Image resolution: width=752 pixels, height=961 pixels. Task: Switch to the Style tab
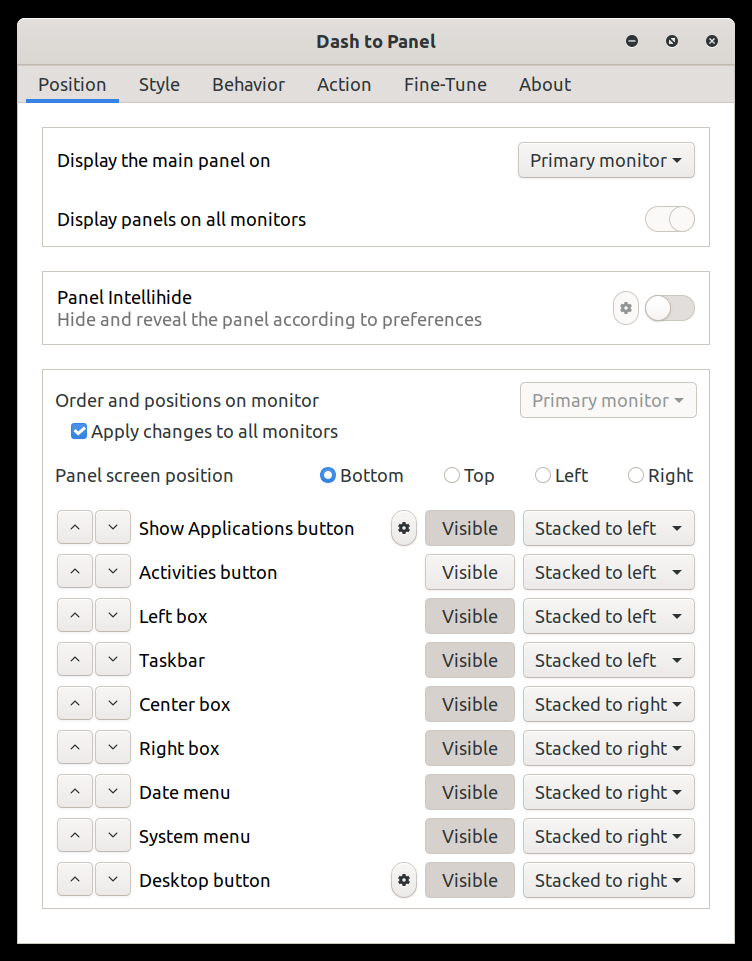[x=159, y=85]
